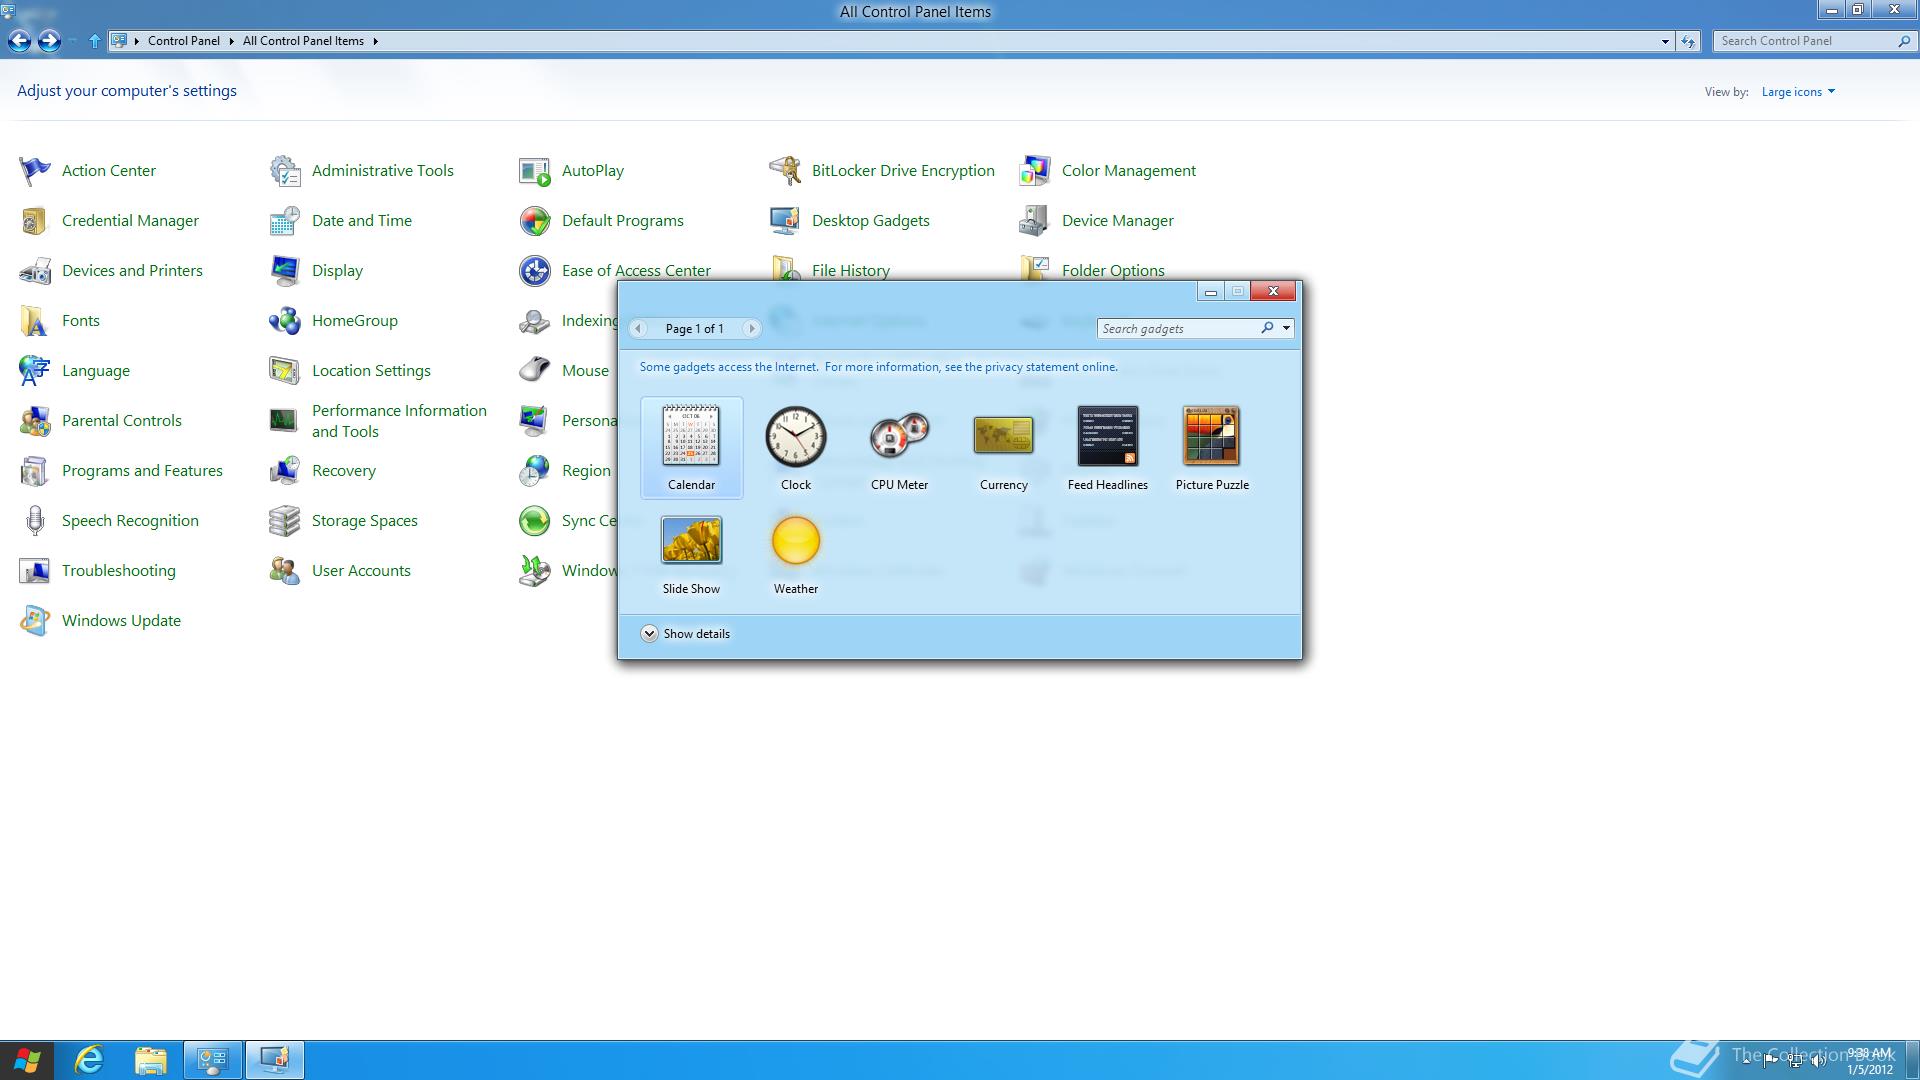
Task: Click the Date and Time icon
Action: [x=285, y=221]
